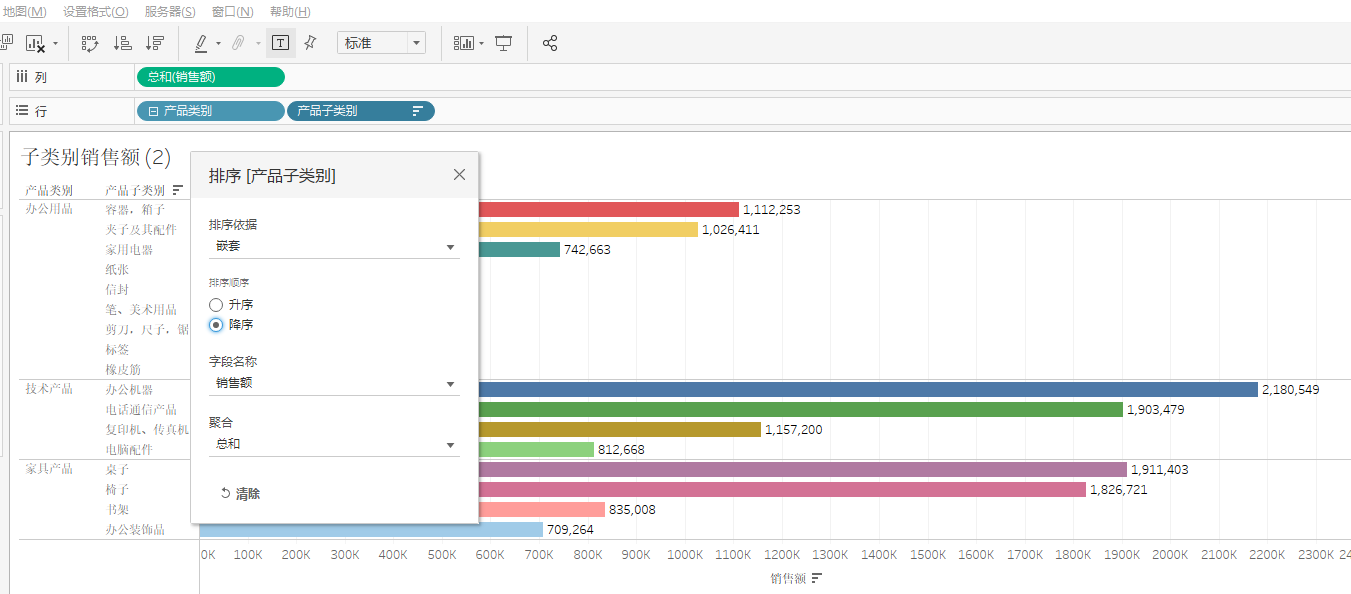Click the 电话通信产品 subcategory row

[141, 410]
